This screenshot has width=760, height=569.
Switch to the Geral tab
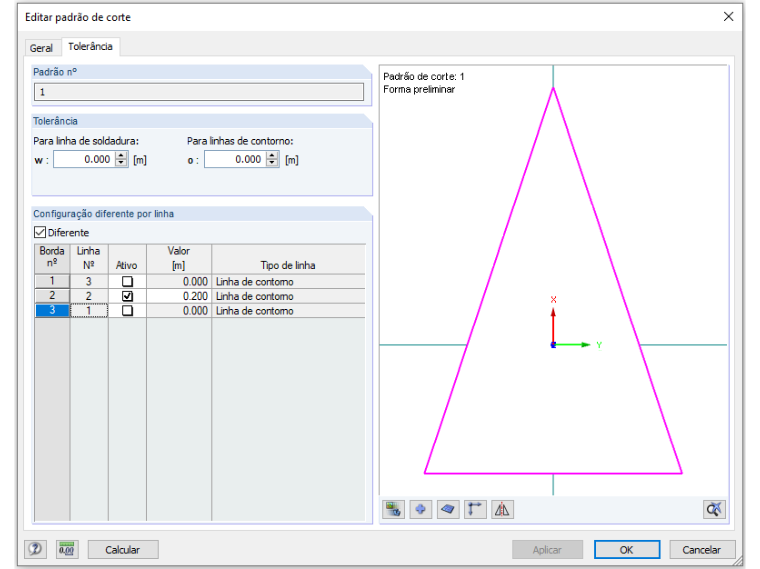click(x=41, y=48)
